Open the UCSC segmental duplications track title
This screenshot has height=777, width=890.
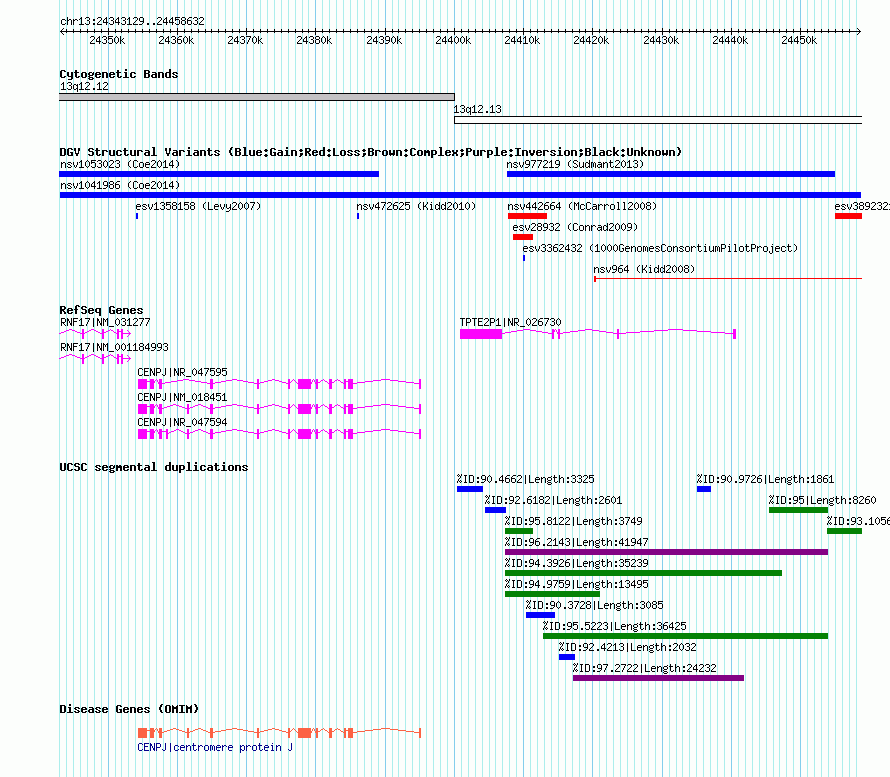coord(154,467)
